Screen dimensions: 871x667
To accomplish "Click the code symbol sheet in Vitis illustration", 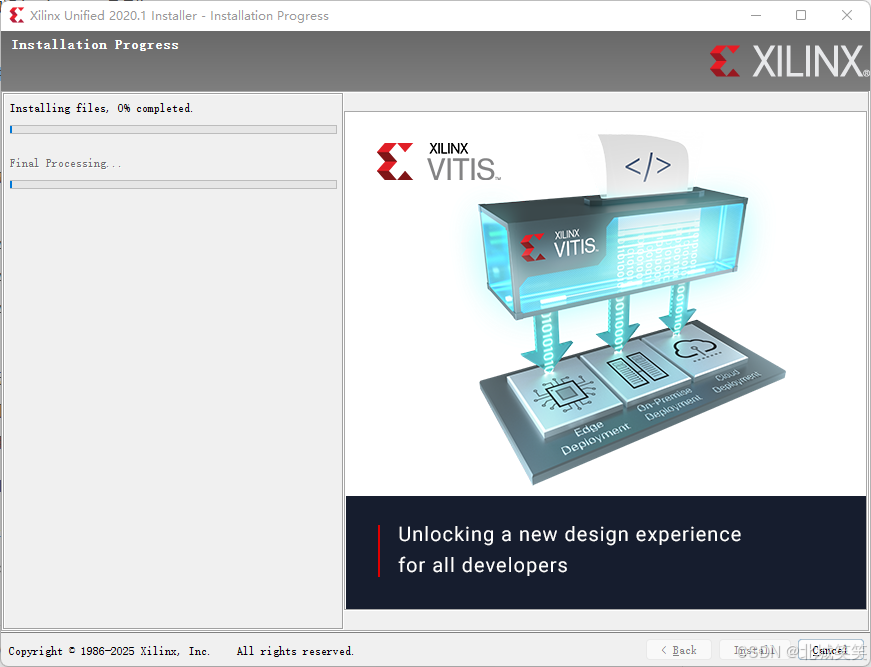I will [644, 165].
